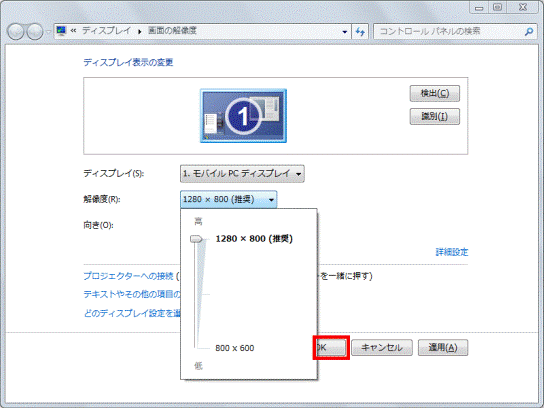Click the back navigation arrow button
This screenshot has height=408, width=544.
coord(16,32)
